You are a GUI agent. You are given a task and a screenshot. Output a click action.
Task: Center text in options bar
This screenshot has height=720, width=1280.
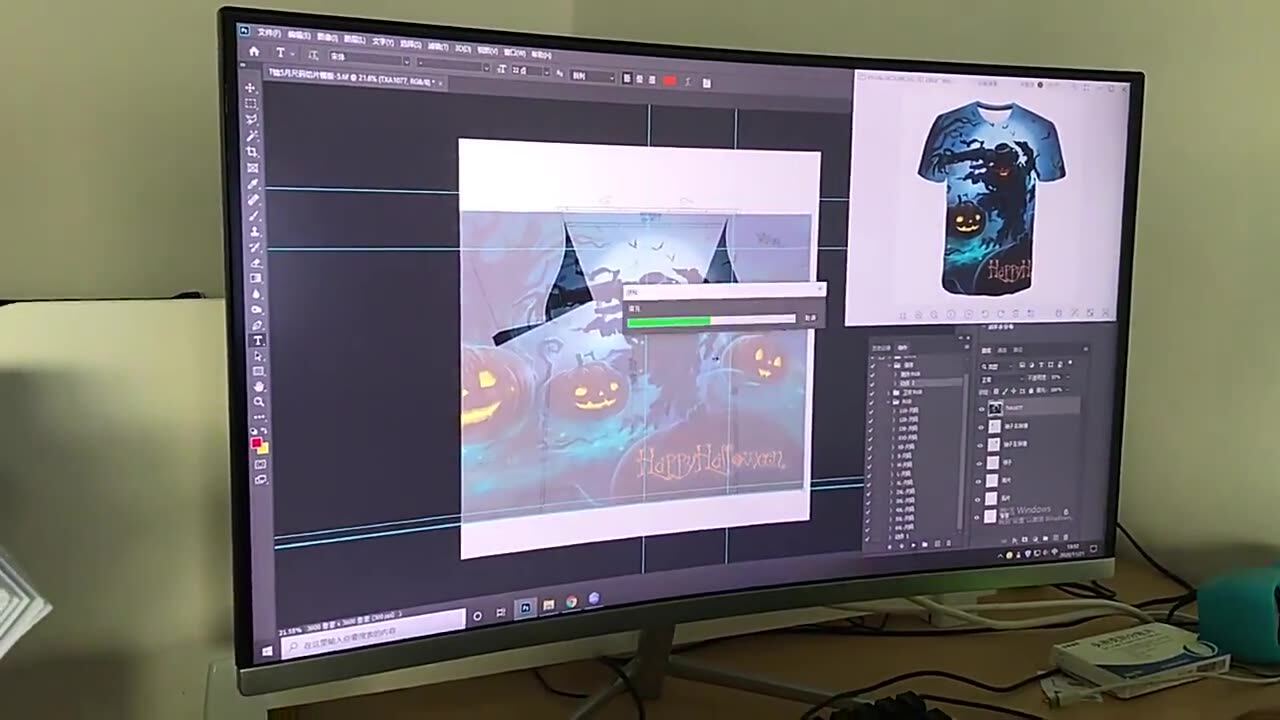click(x=639, y=79)
